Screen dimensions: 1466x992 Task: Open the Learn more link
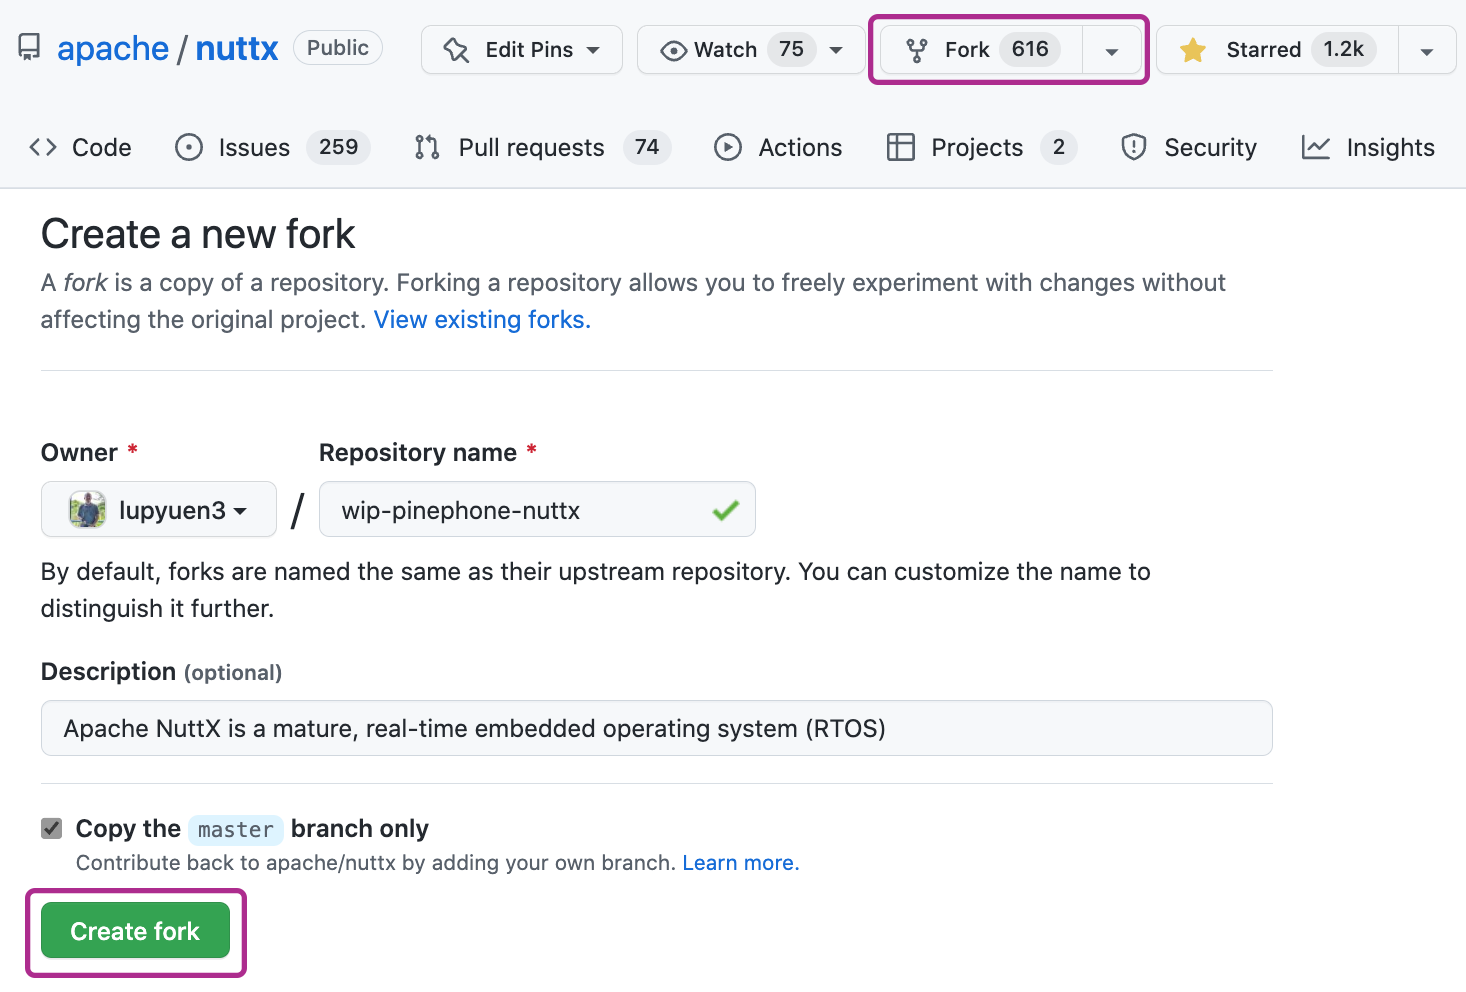pyautogui.click(x=741, y=863)
